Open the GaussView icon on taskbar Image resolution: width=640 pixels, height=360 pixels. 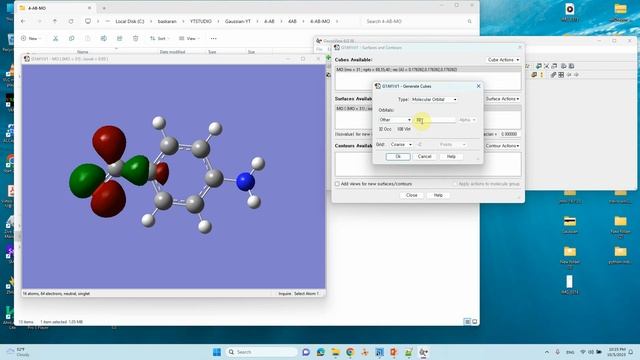click(x=424, y=352)
